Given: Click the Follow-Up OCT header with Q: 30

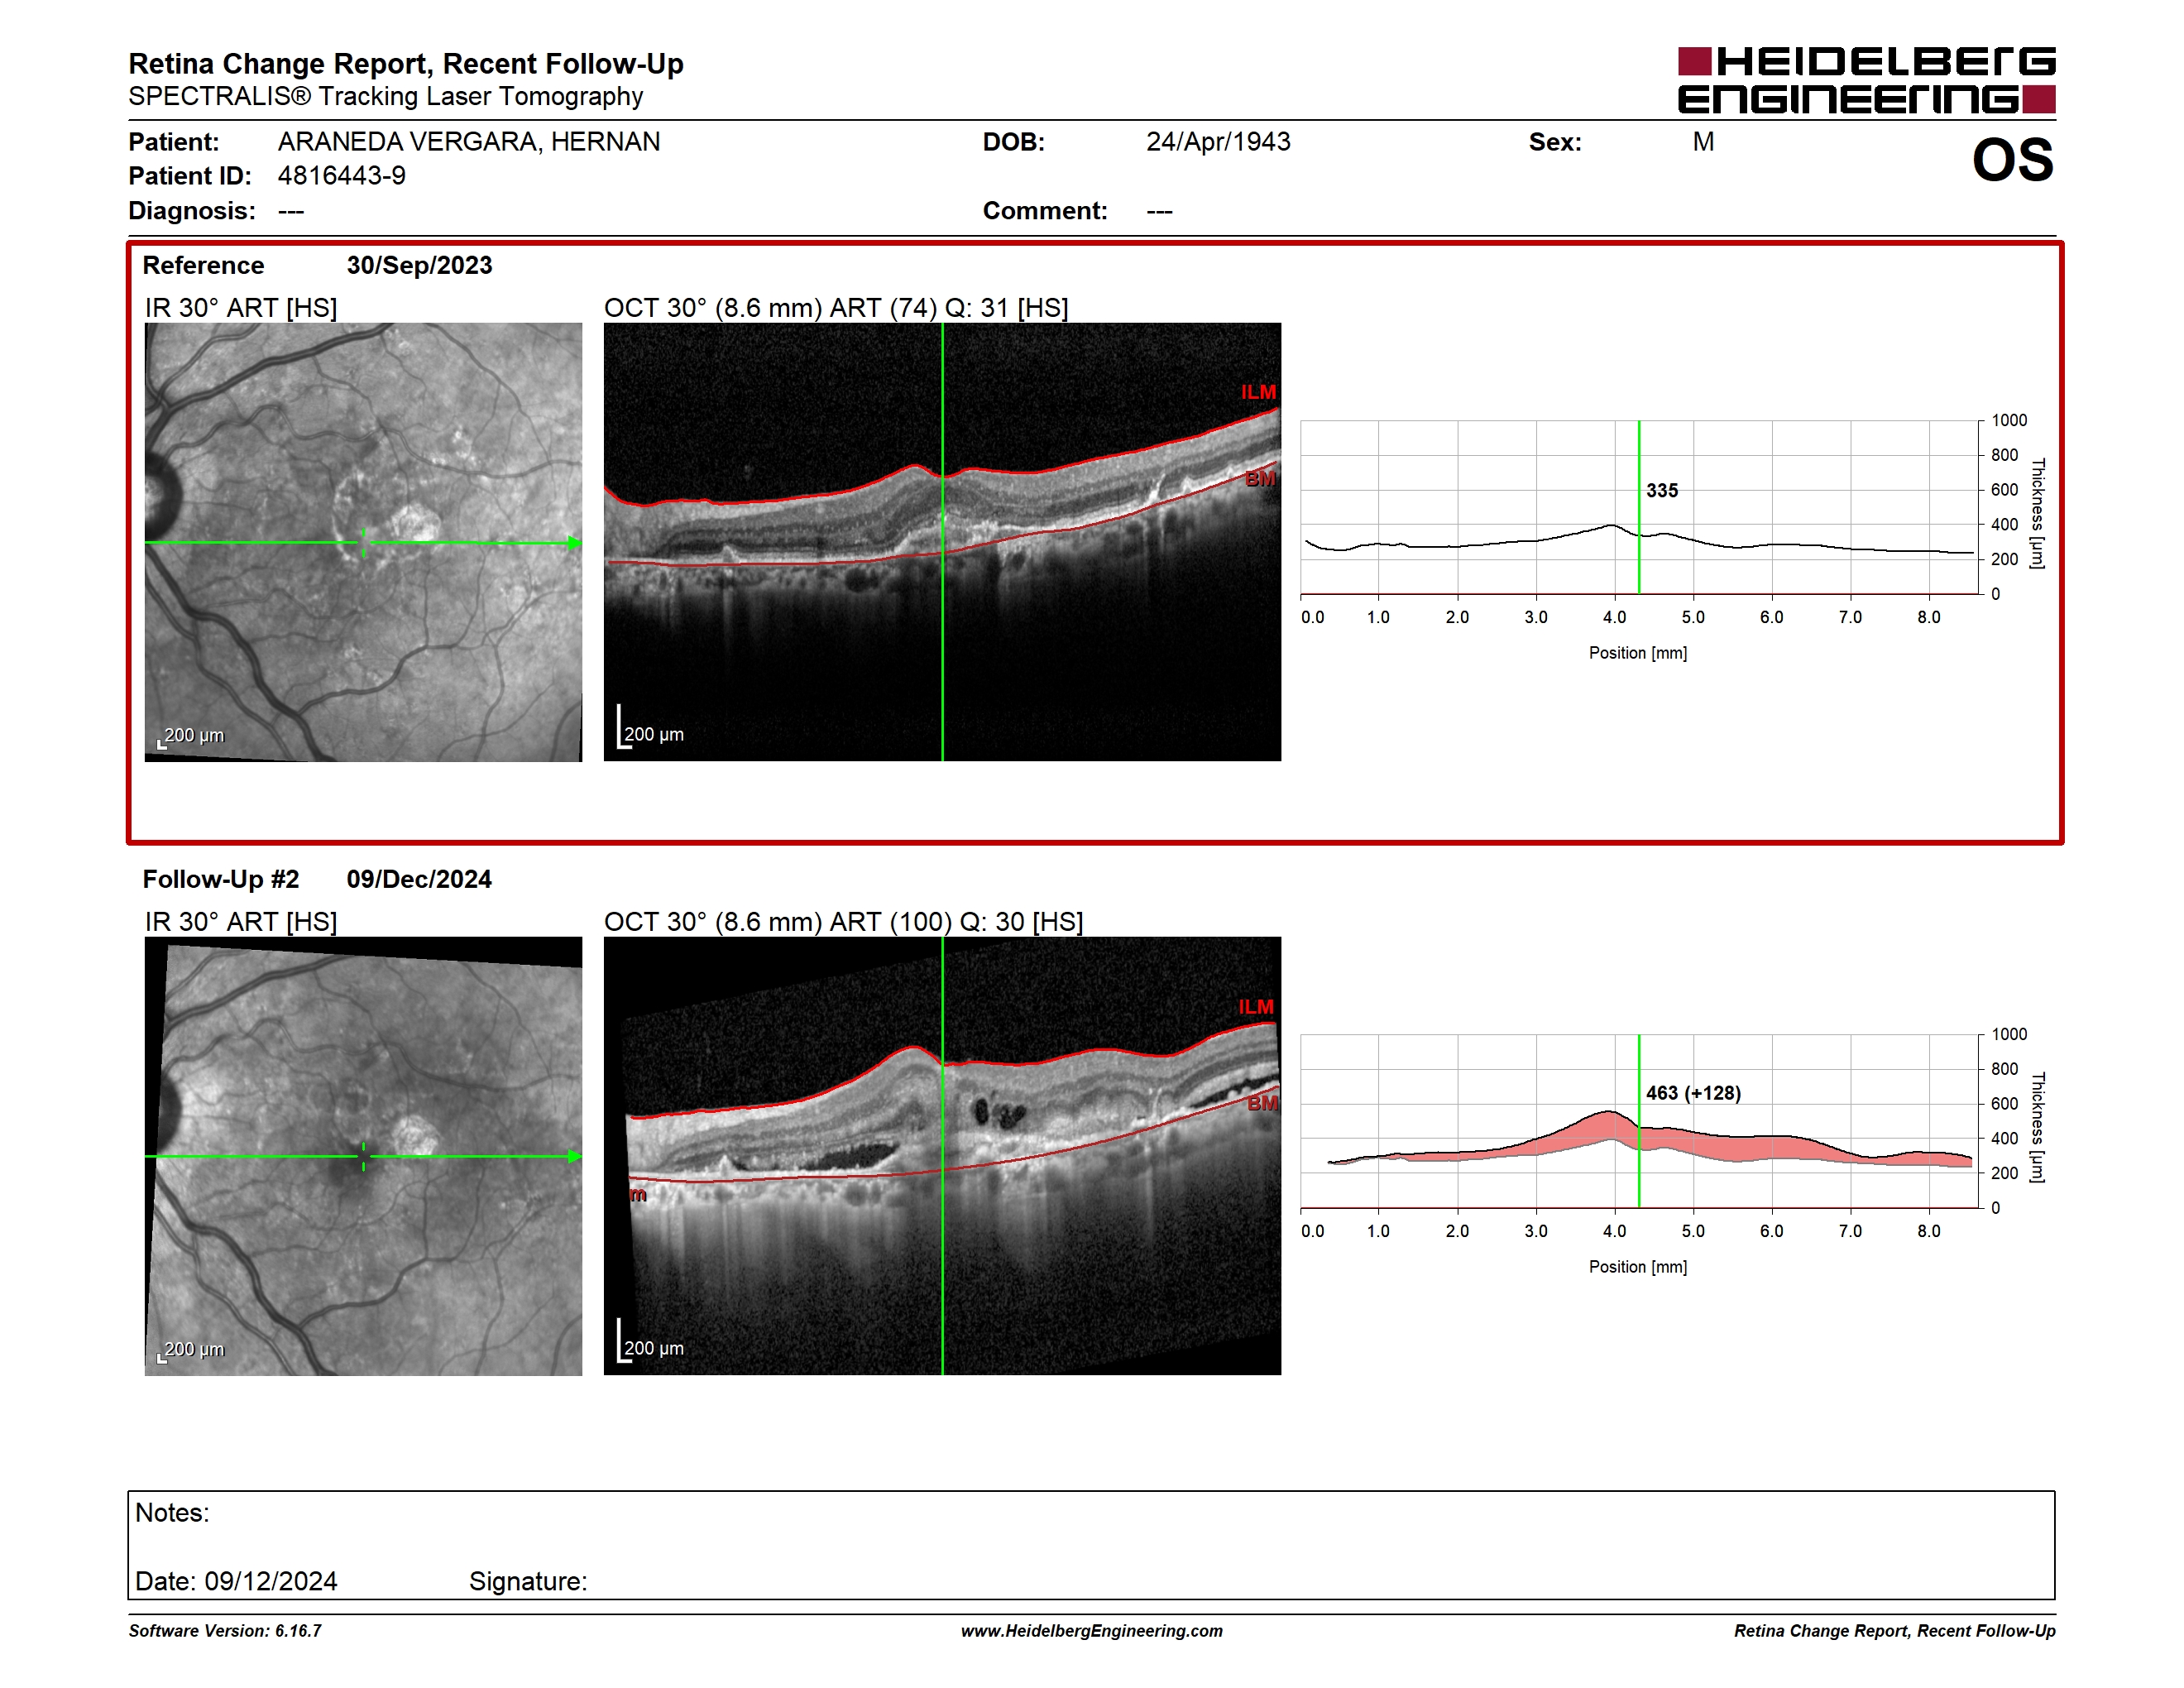Looking at the screenshot, I should pyautogui.click(x=844, y=921).
